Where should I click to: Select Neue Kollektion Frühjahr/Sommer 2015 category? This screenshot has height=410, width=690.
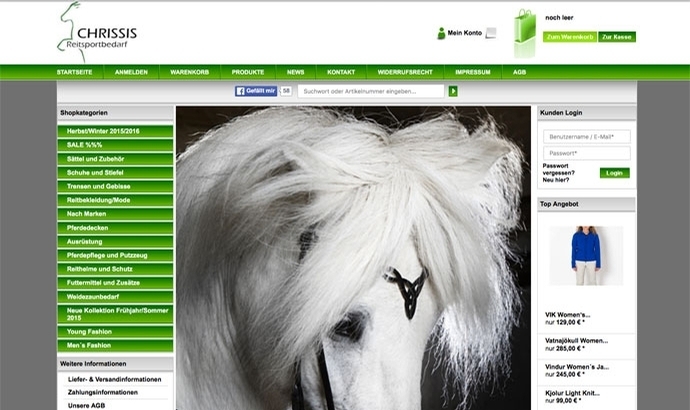click(115, 314)
